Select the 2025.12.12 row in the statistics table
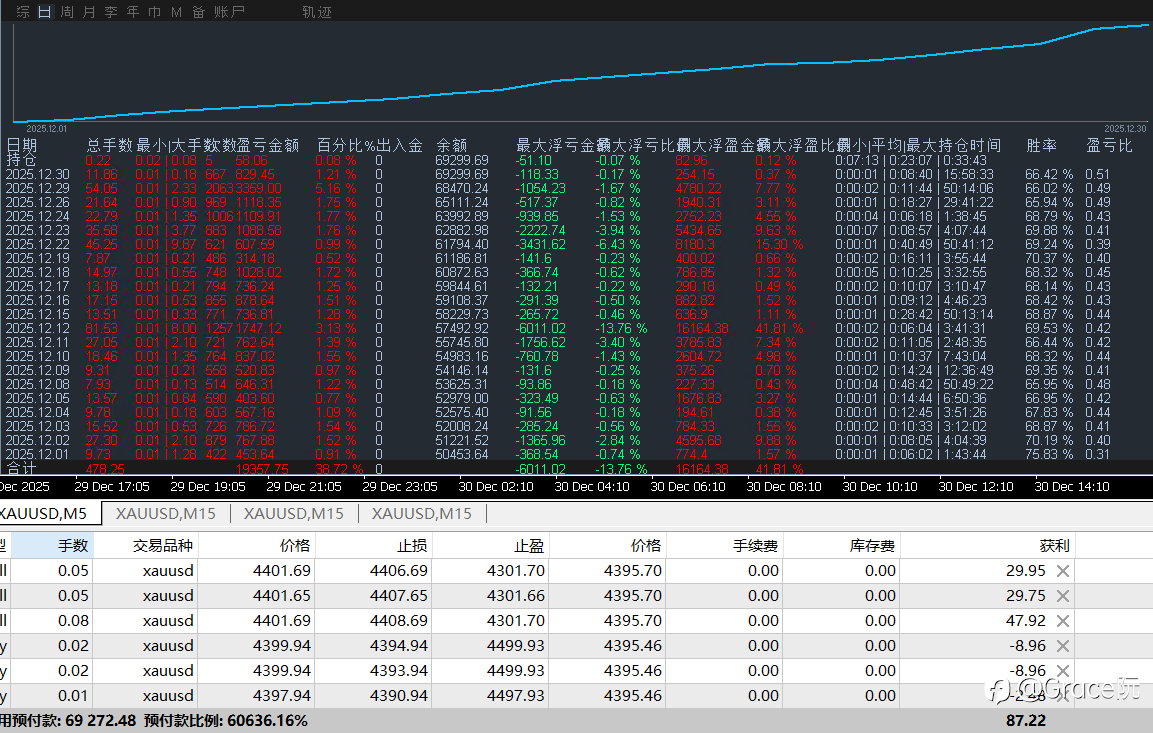Screen dimensions: 1153x733 (x=38, y=328)
